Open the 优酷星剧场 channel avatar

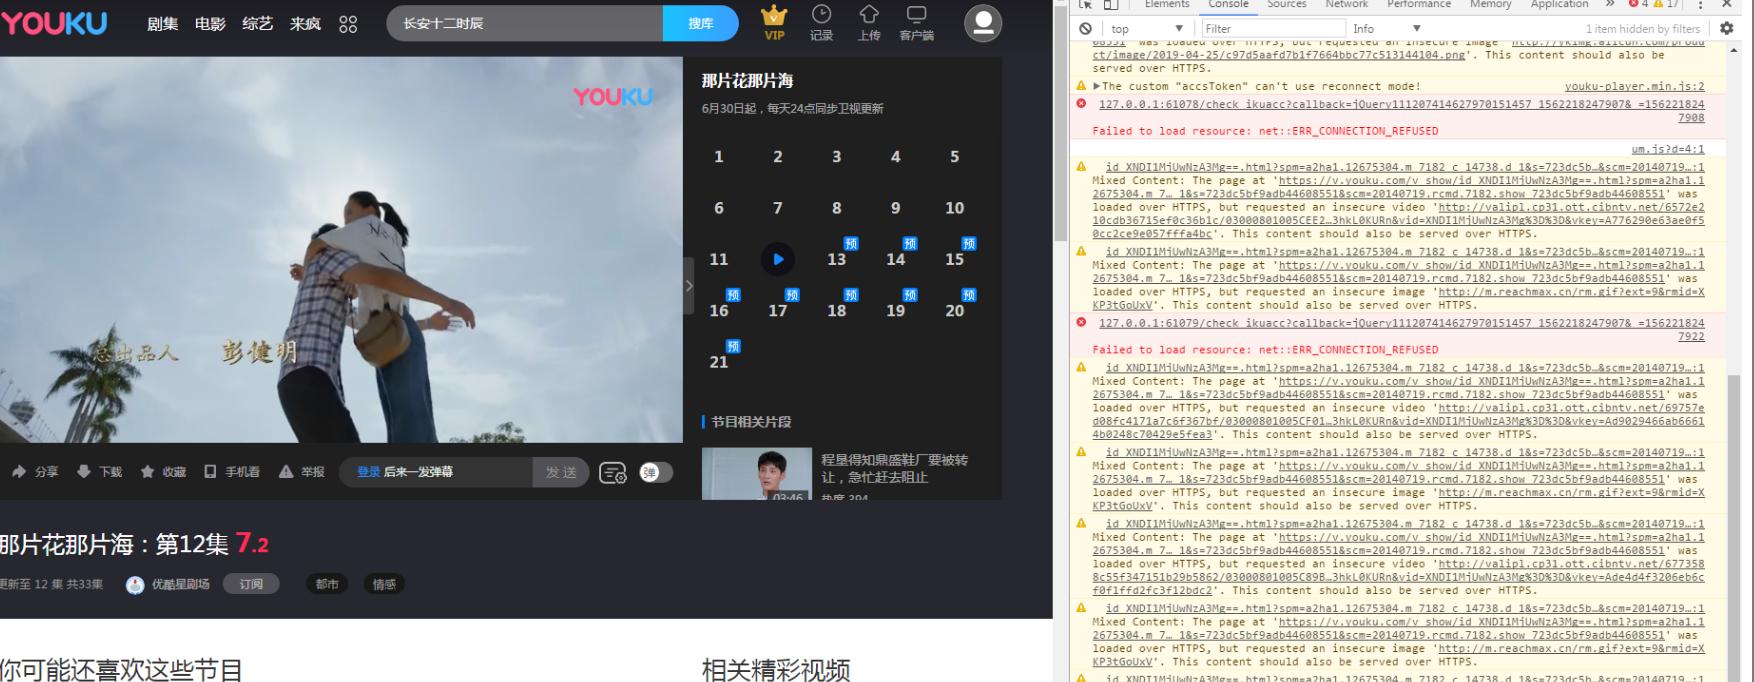coord(135,585)
